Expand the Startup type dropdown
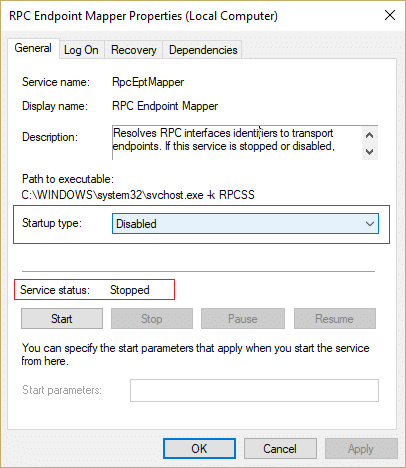This screenshot has width=406, height=468. [x=245, y=224]
